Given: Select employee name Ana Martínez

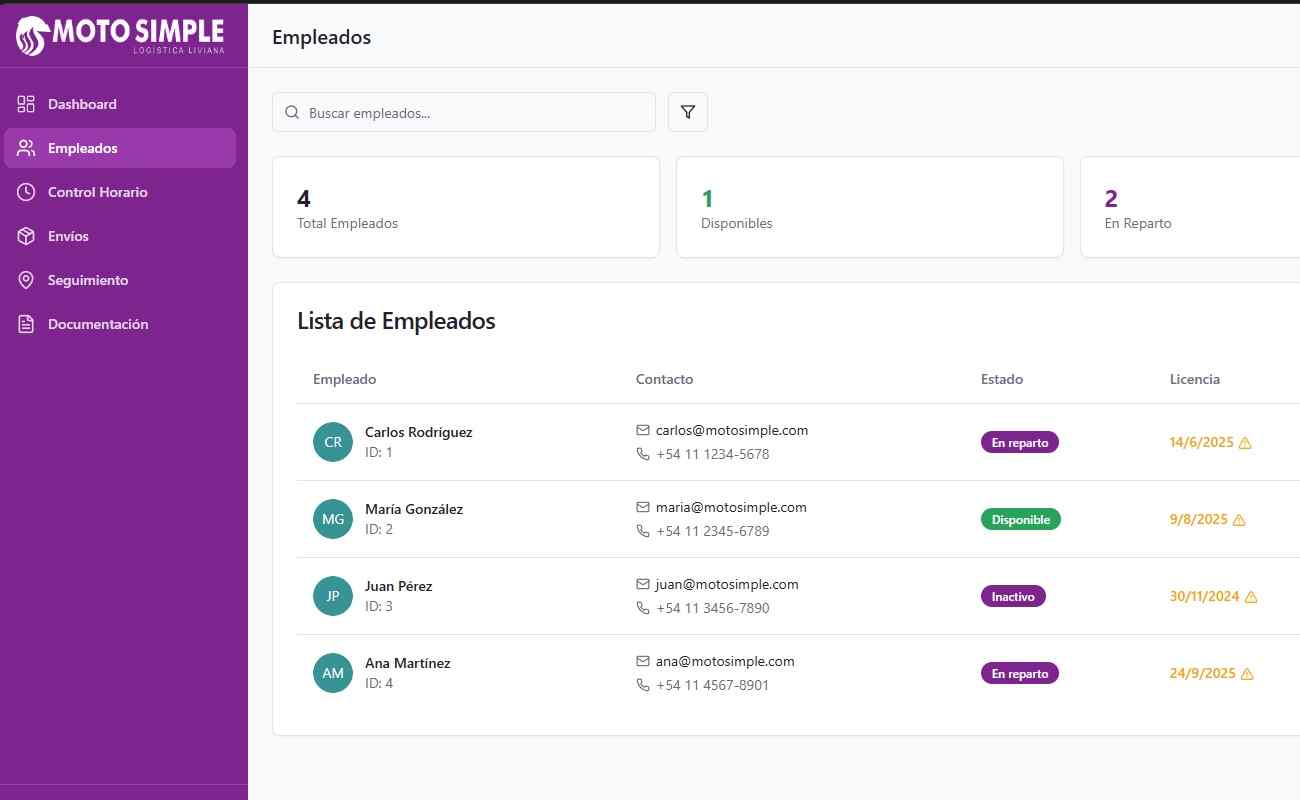Looking at the screenshot, I should point(408,663).
